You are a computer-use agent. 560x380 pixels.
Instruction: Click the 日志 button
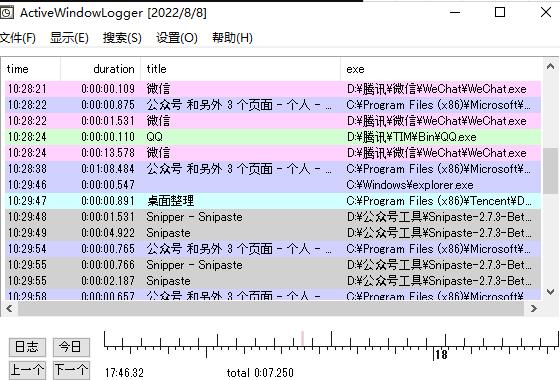27,347
